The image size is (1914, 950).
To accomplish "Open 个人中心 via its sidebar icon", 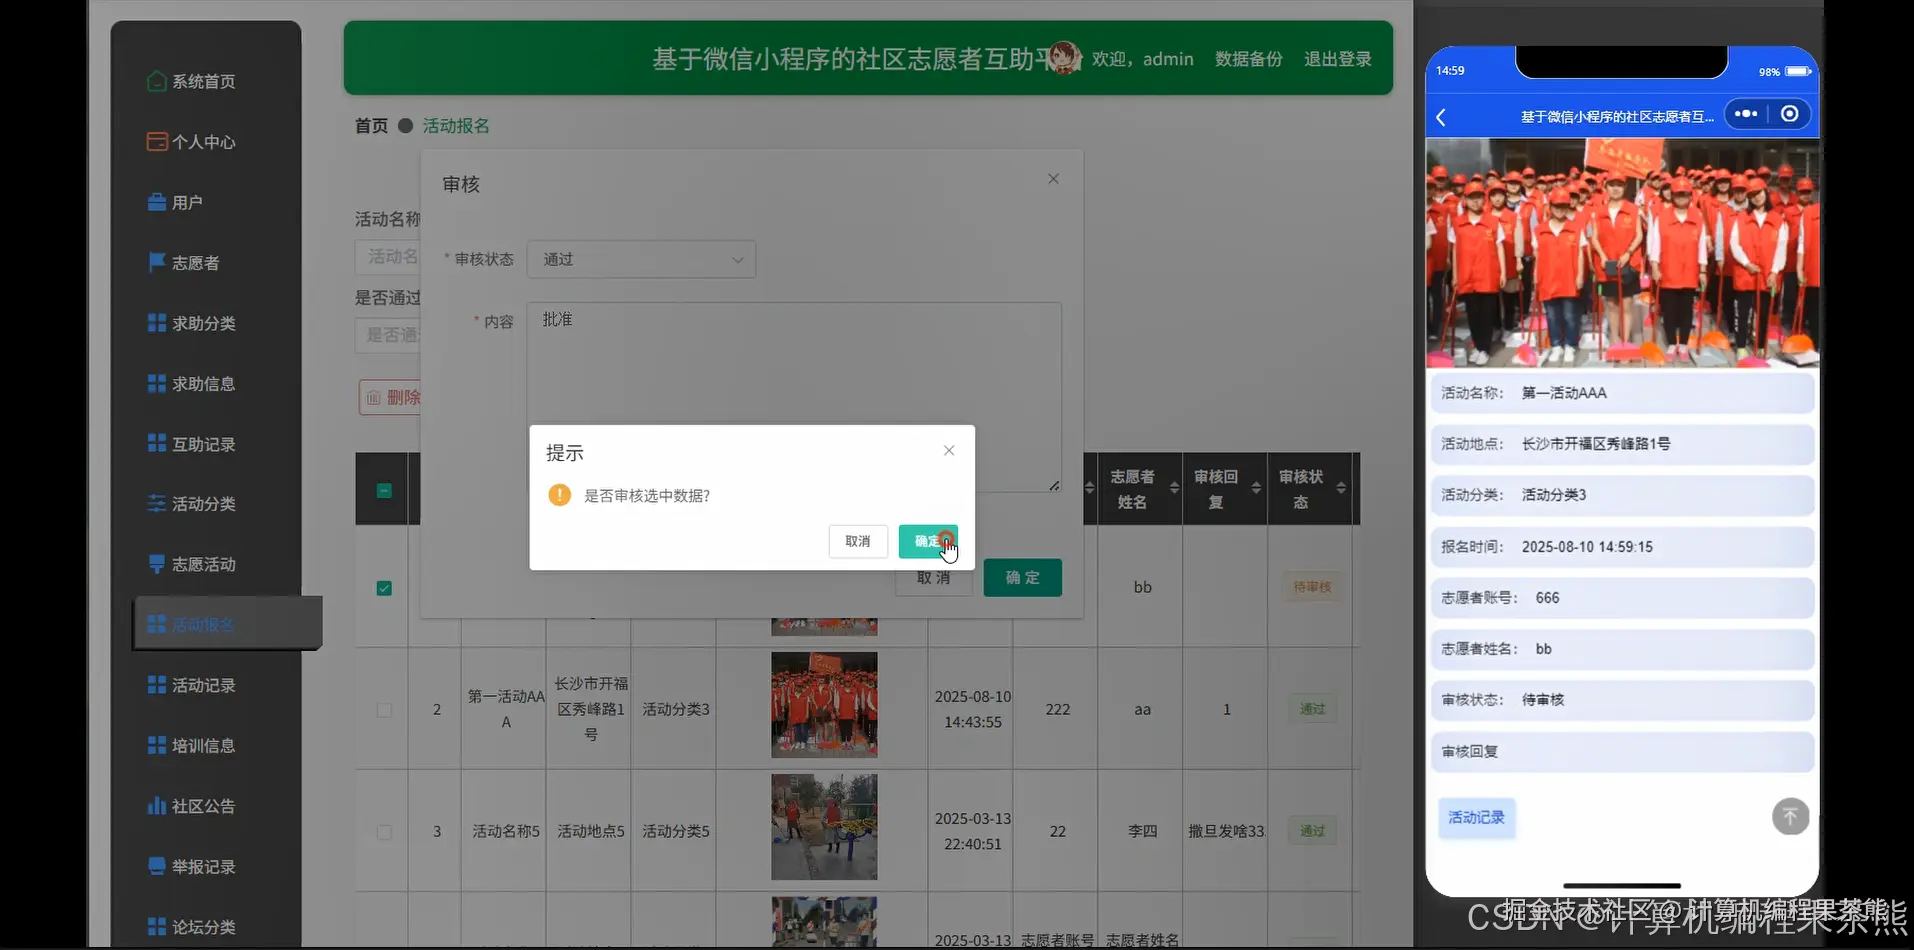I will click(x=156, y=141).
